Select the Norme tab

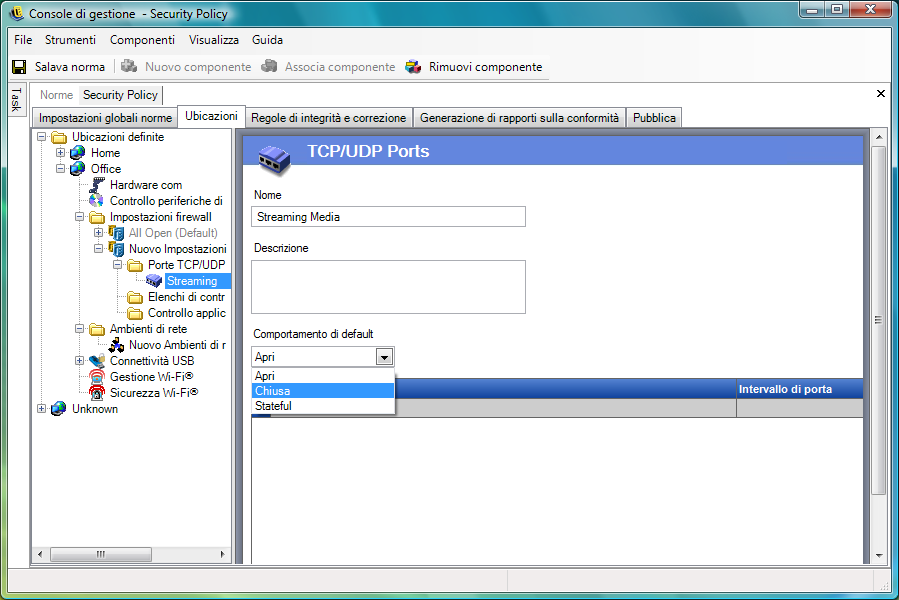point(56,95)
